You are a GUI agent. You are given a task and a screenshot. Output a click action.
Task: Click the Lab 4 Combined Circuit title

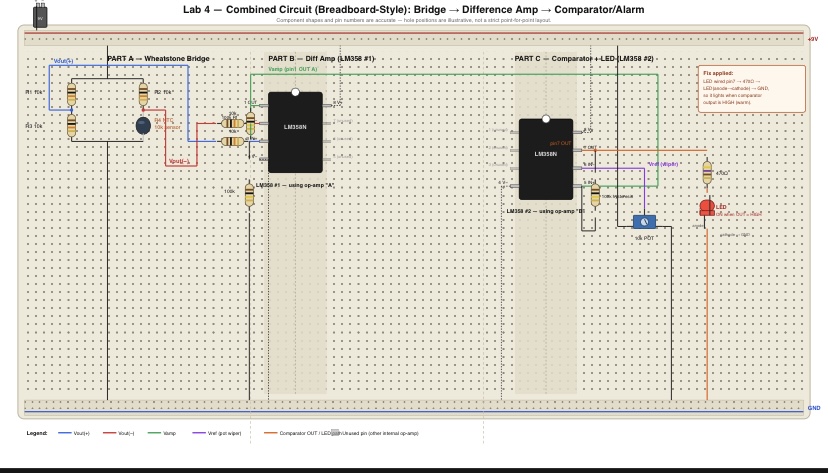click(413, 10)
